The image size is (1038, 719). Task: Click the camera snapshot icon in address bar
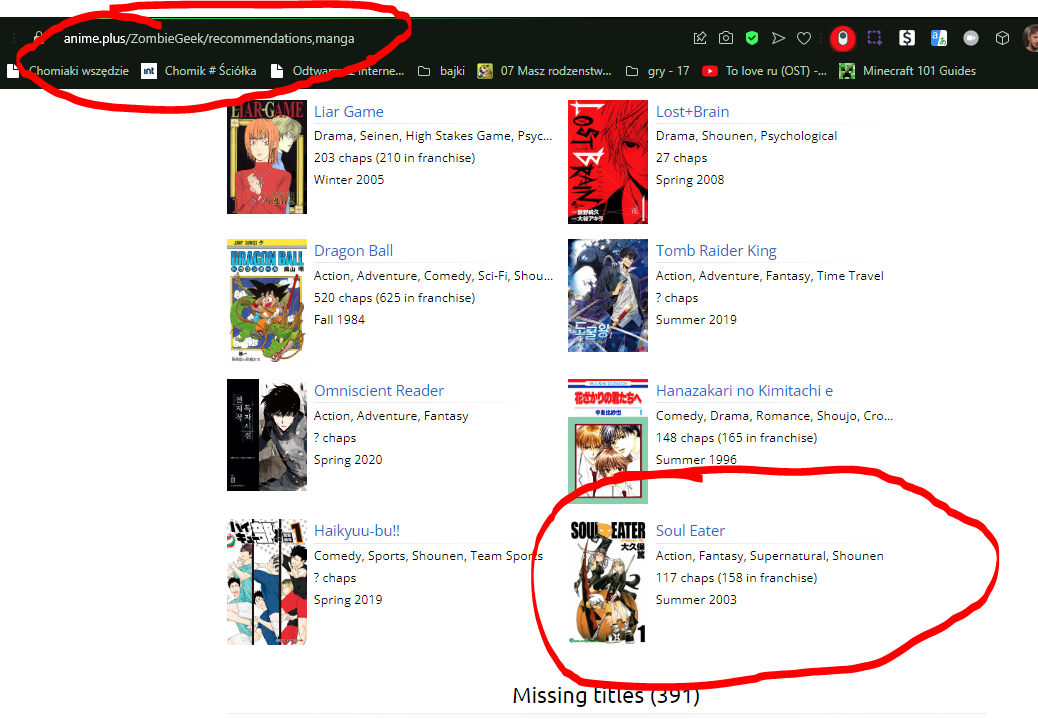coord(726,38)
